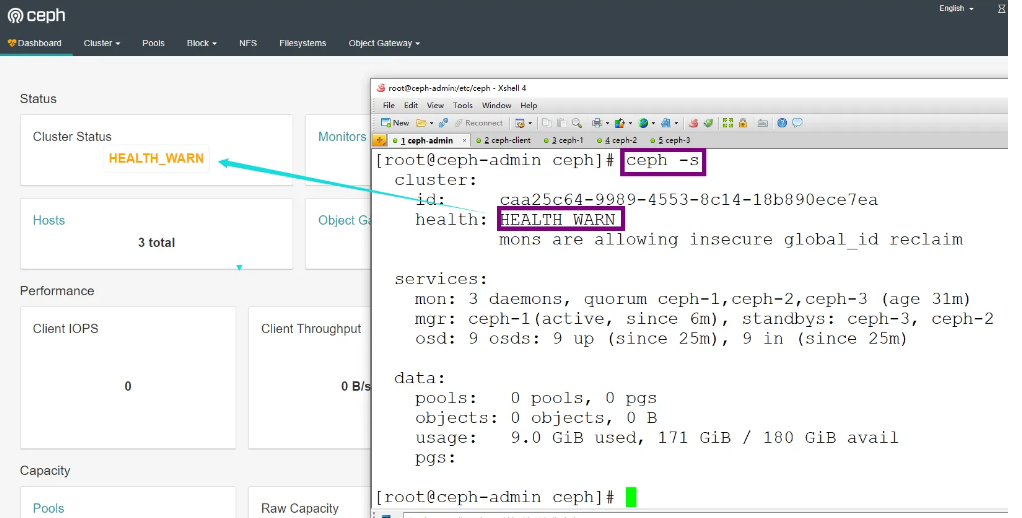Image resolution: width=1022 pixels, height=518 pixels.
Task: Expand the Properties icon dropdown arrow
Action: [530, 123]
